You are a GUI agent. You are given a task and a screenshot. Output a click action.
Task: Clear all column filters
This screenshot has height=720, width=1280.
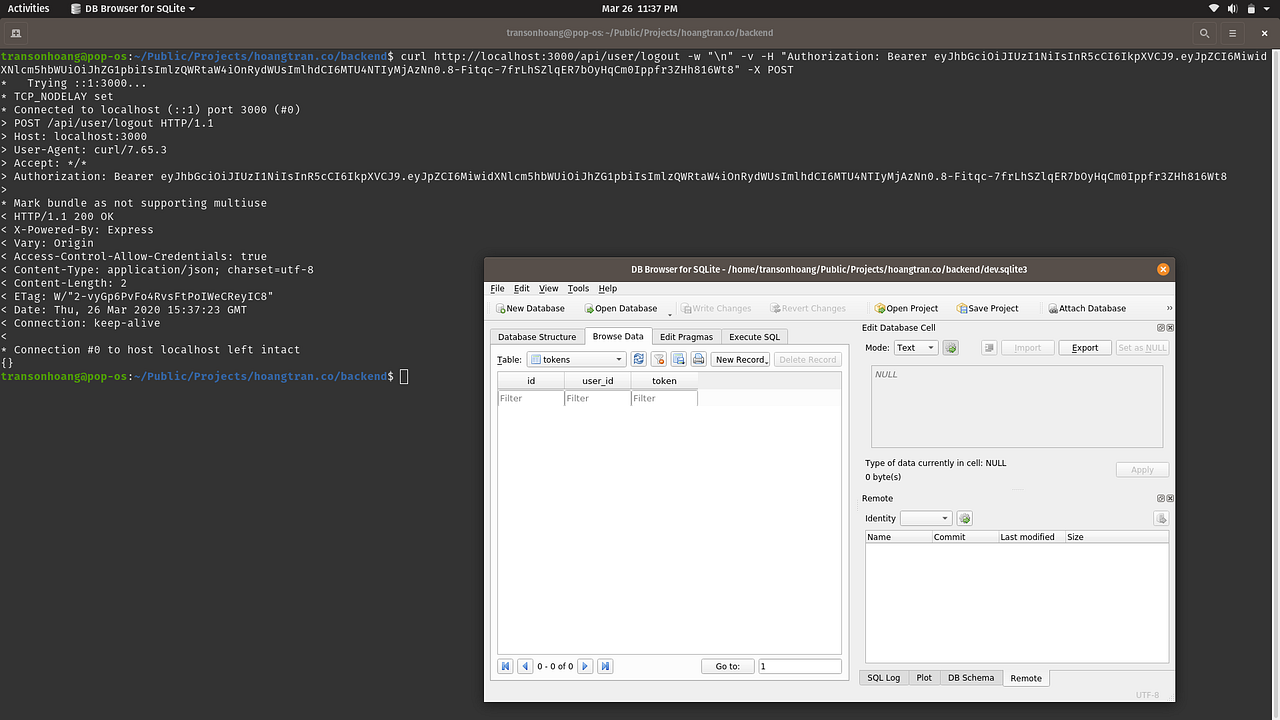pos(659,359)
